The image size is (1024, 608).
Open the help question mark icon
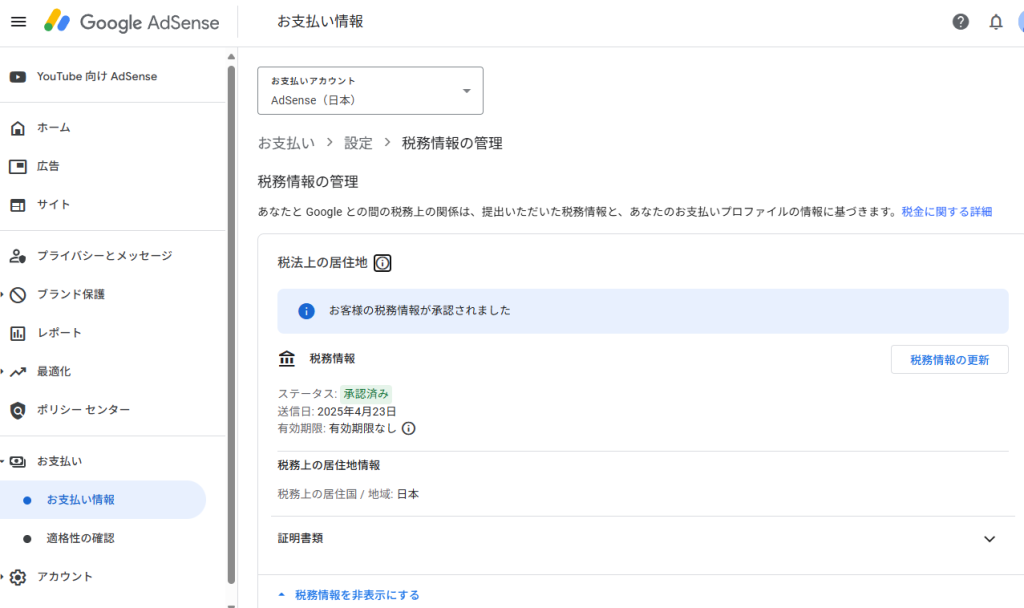tap(960, 22)
